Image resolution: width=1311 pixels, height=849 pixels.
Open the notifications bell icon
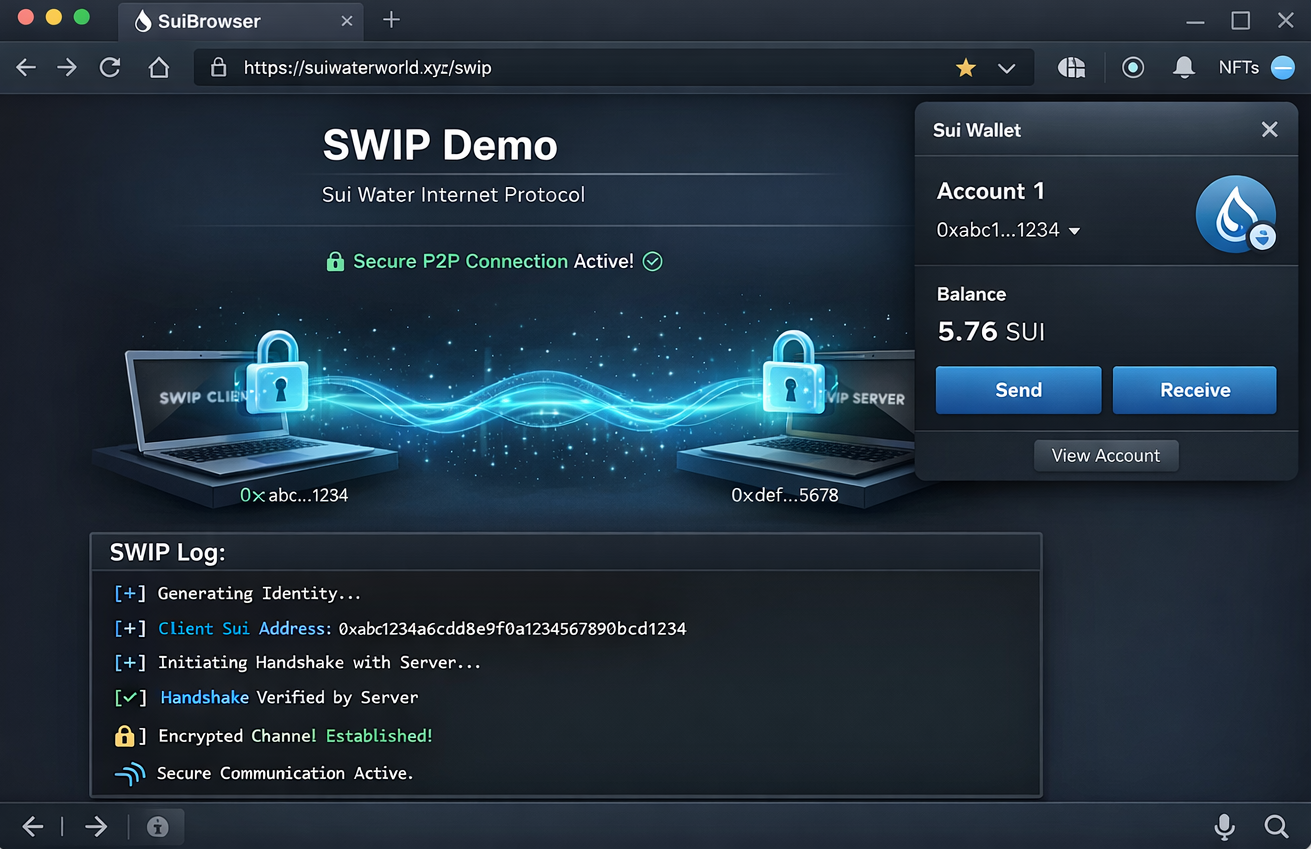click(1184, 68)
